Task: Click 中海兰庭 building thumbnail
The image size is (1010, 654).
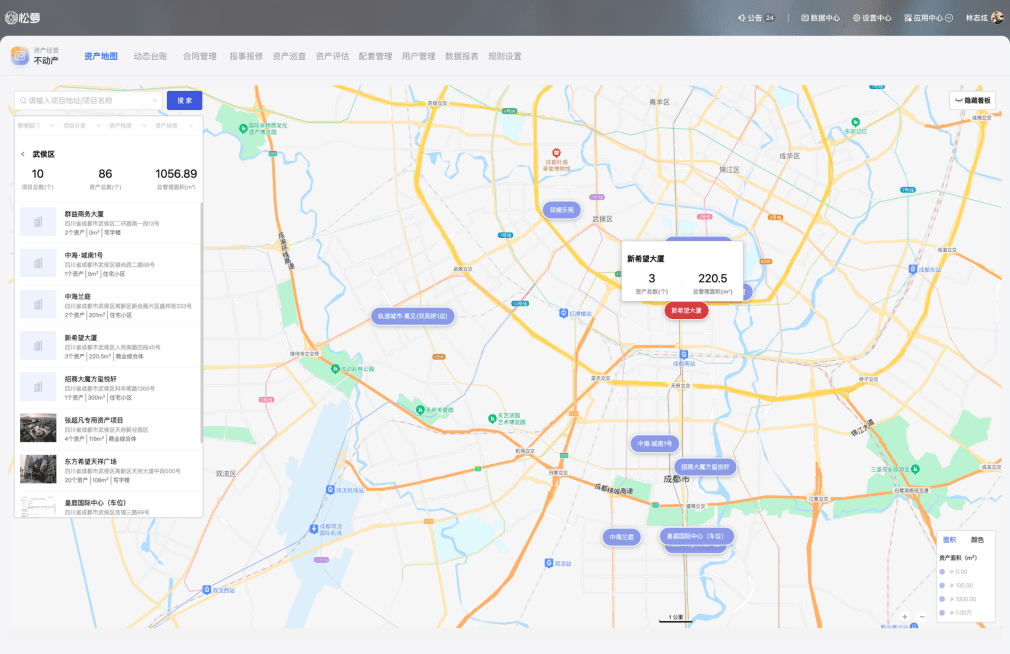Action: pos(38,304)
